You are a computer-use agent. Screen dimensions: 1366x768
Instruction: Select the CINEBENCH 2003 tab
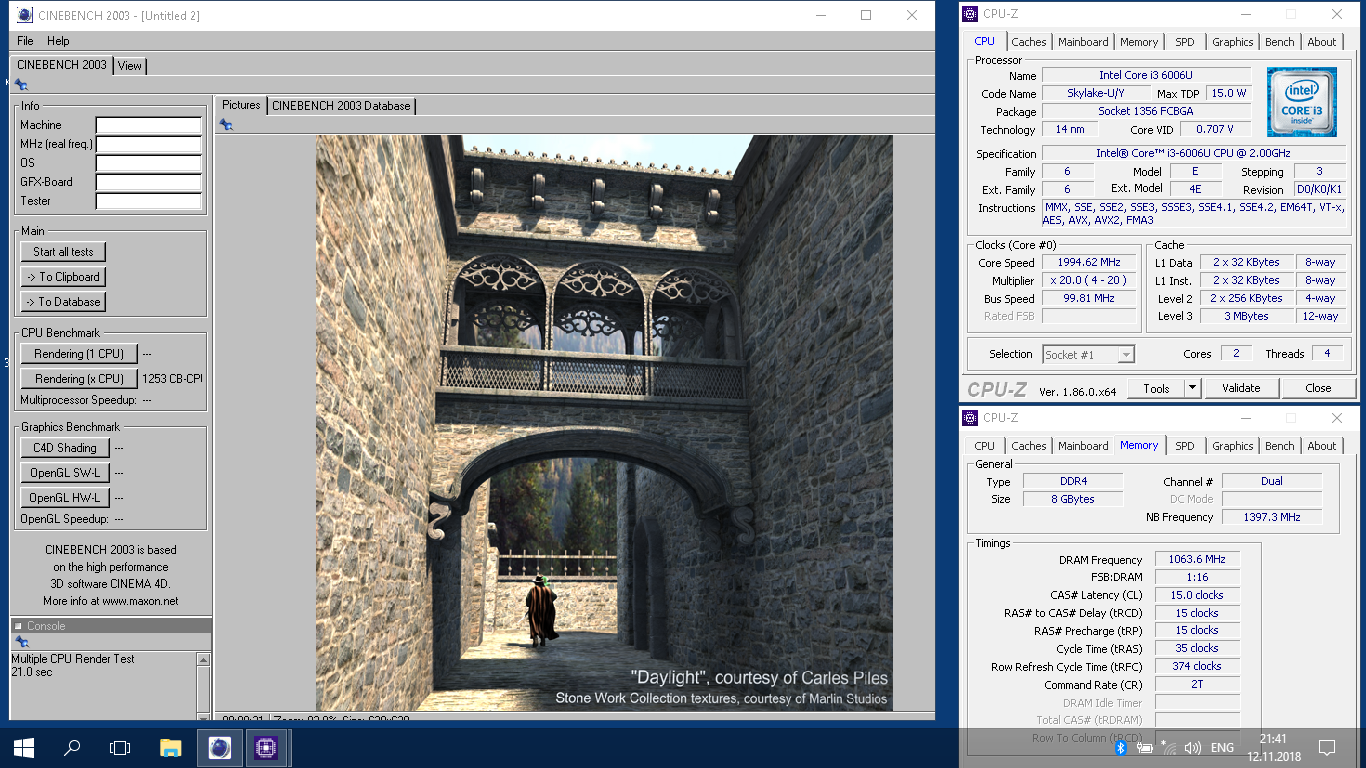(62, 65)
